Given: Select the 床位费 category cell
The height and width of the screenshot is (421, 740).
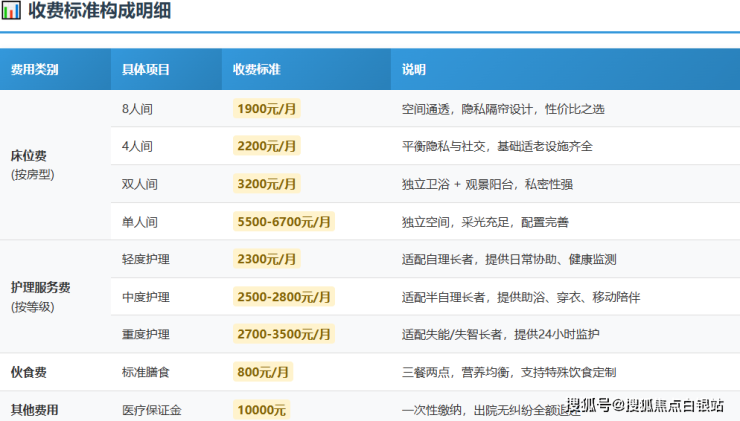Looking at the screenshot, I should click(29, 164).
